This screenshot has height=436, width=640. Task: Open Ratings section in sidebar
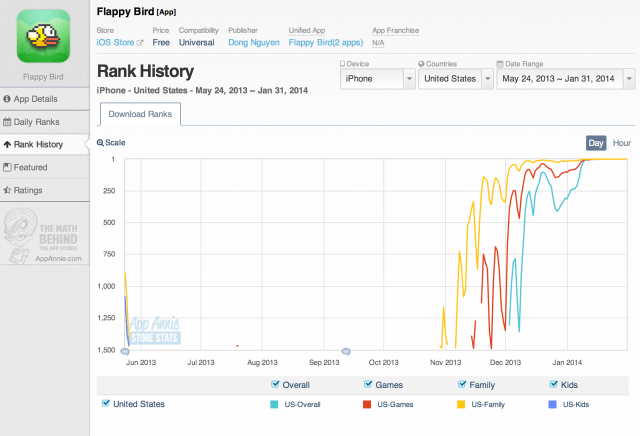coord(44,190)
